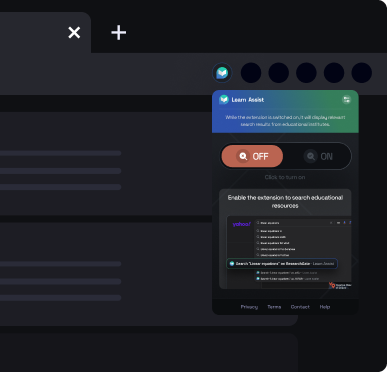
Task: Click magnifier icon inside the OFF button
Action: pos(243,156)
